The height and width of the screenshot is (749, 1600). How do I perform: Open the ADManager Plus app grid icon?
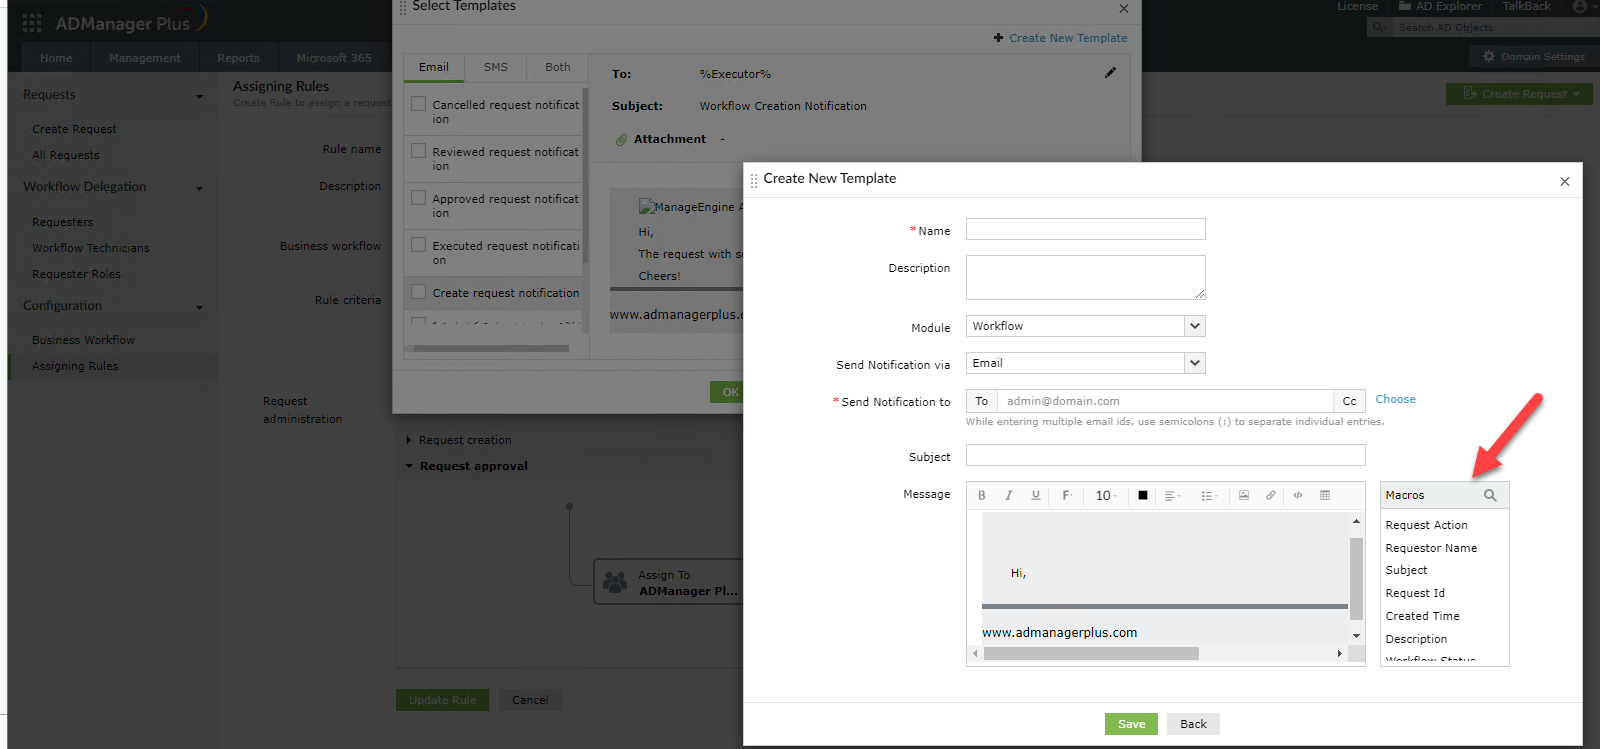coord(32,22)
